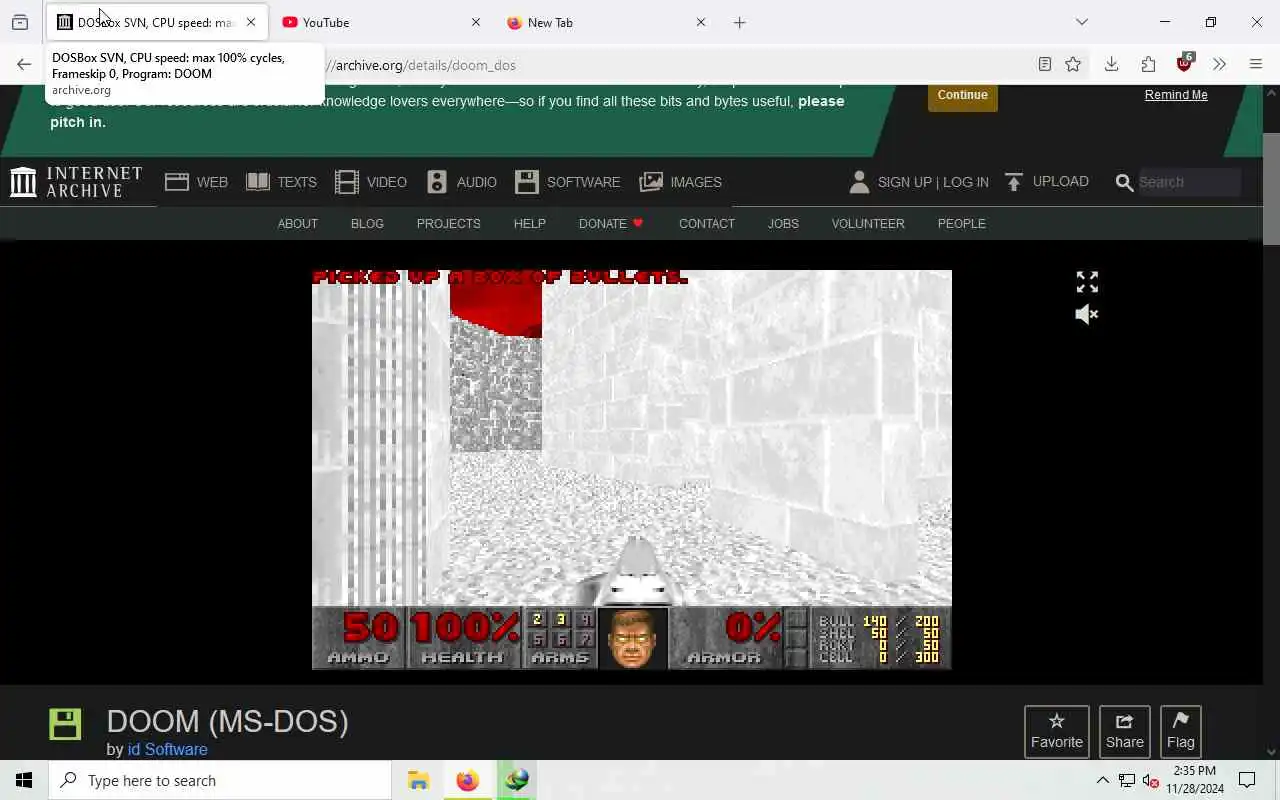Screen dimensions: 1280x800
Task: Open the JOBS link
Action: coord(783,223)
